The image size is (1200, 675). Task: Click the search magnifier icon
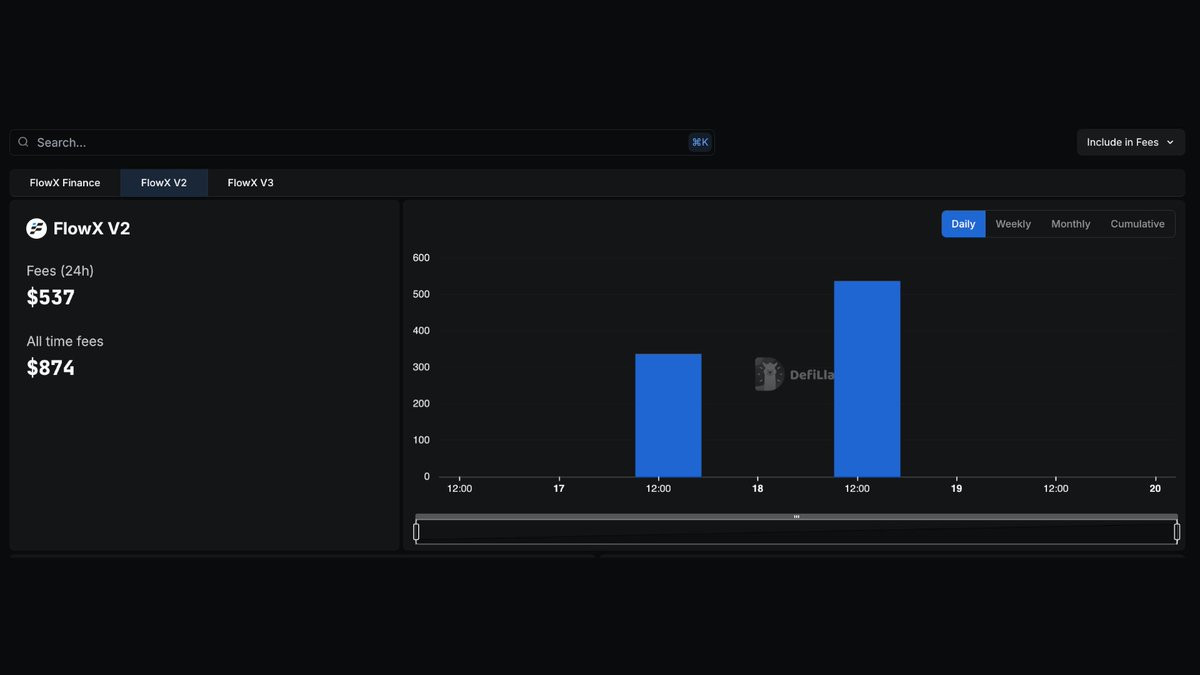23,142
